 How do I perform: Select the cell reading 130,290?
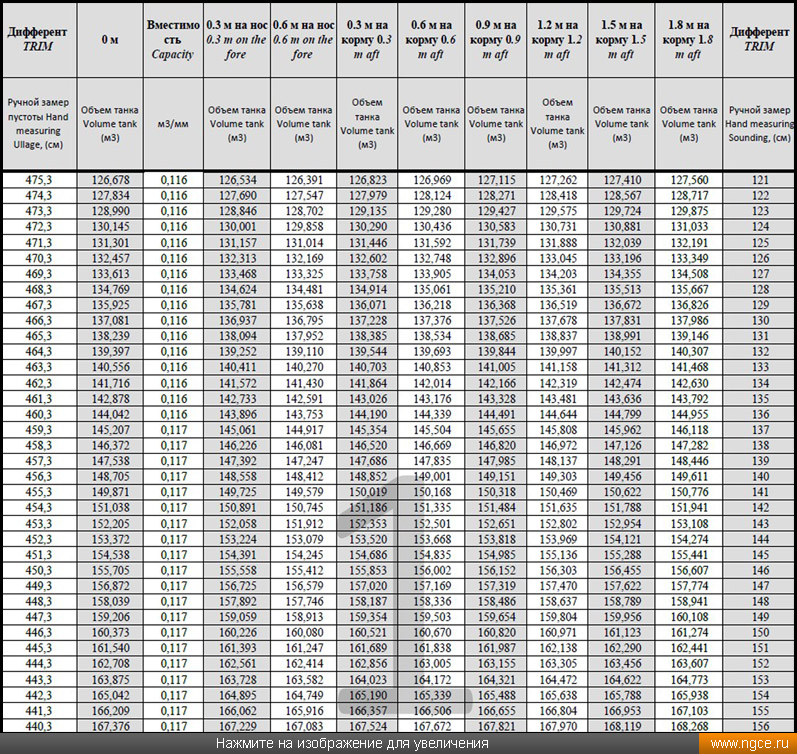(x=368, y=227)
